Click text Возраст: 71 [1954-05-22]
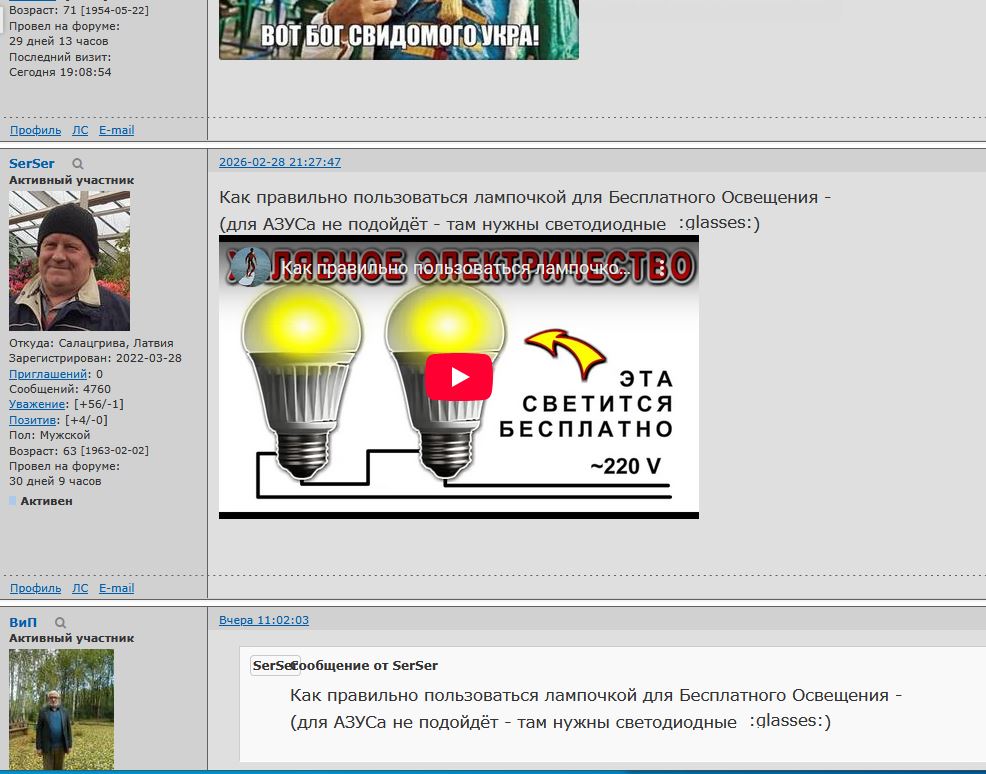 (79, 10)
